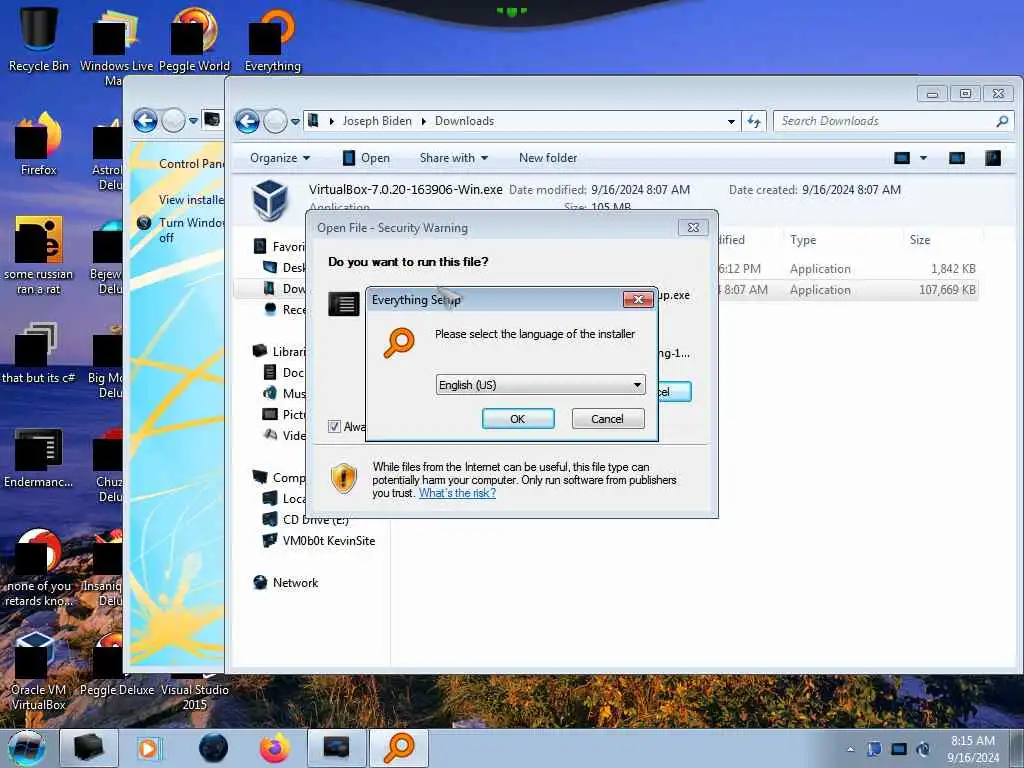Screen dimensions: 1024x768
Task: Open Documents library in the navigation pane
Action: click(x=285, y=372)
